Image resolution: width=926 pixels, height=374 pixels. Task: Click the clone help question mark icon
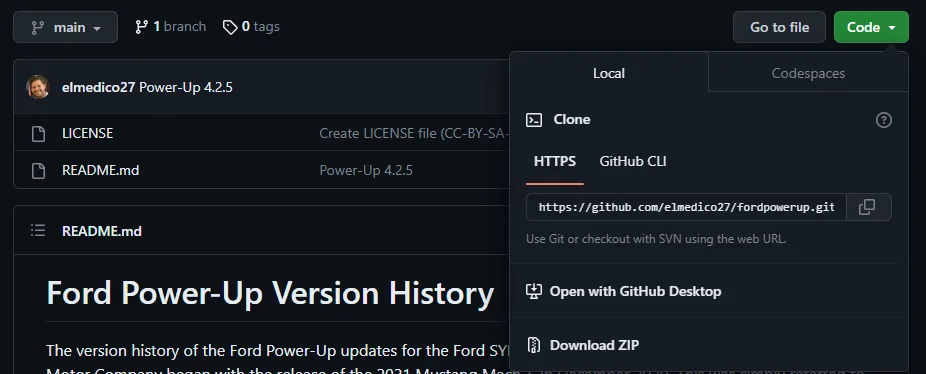click(x=883, y=120)
